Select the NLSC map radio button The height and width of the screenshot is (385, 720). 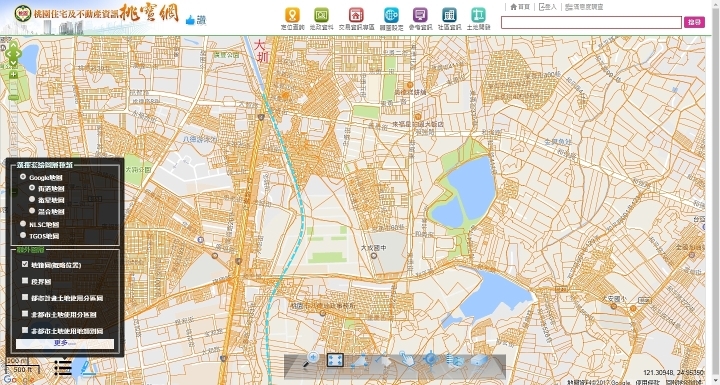[23, 224]
